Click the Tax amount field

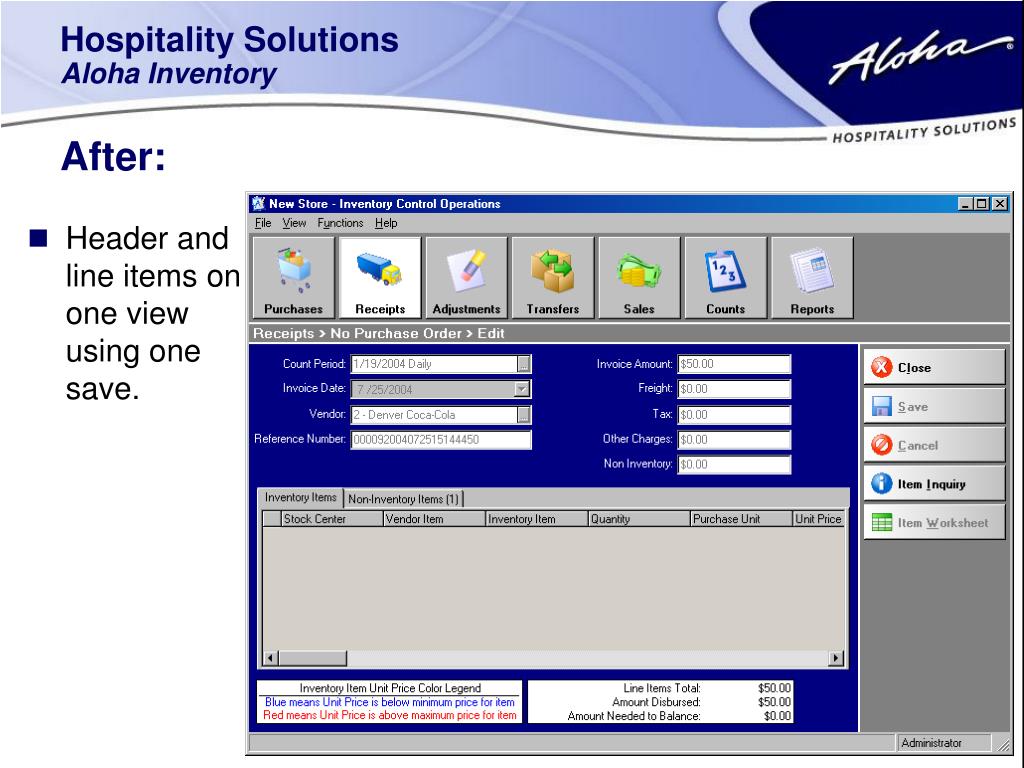pos(734,415)
